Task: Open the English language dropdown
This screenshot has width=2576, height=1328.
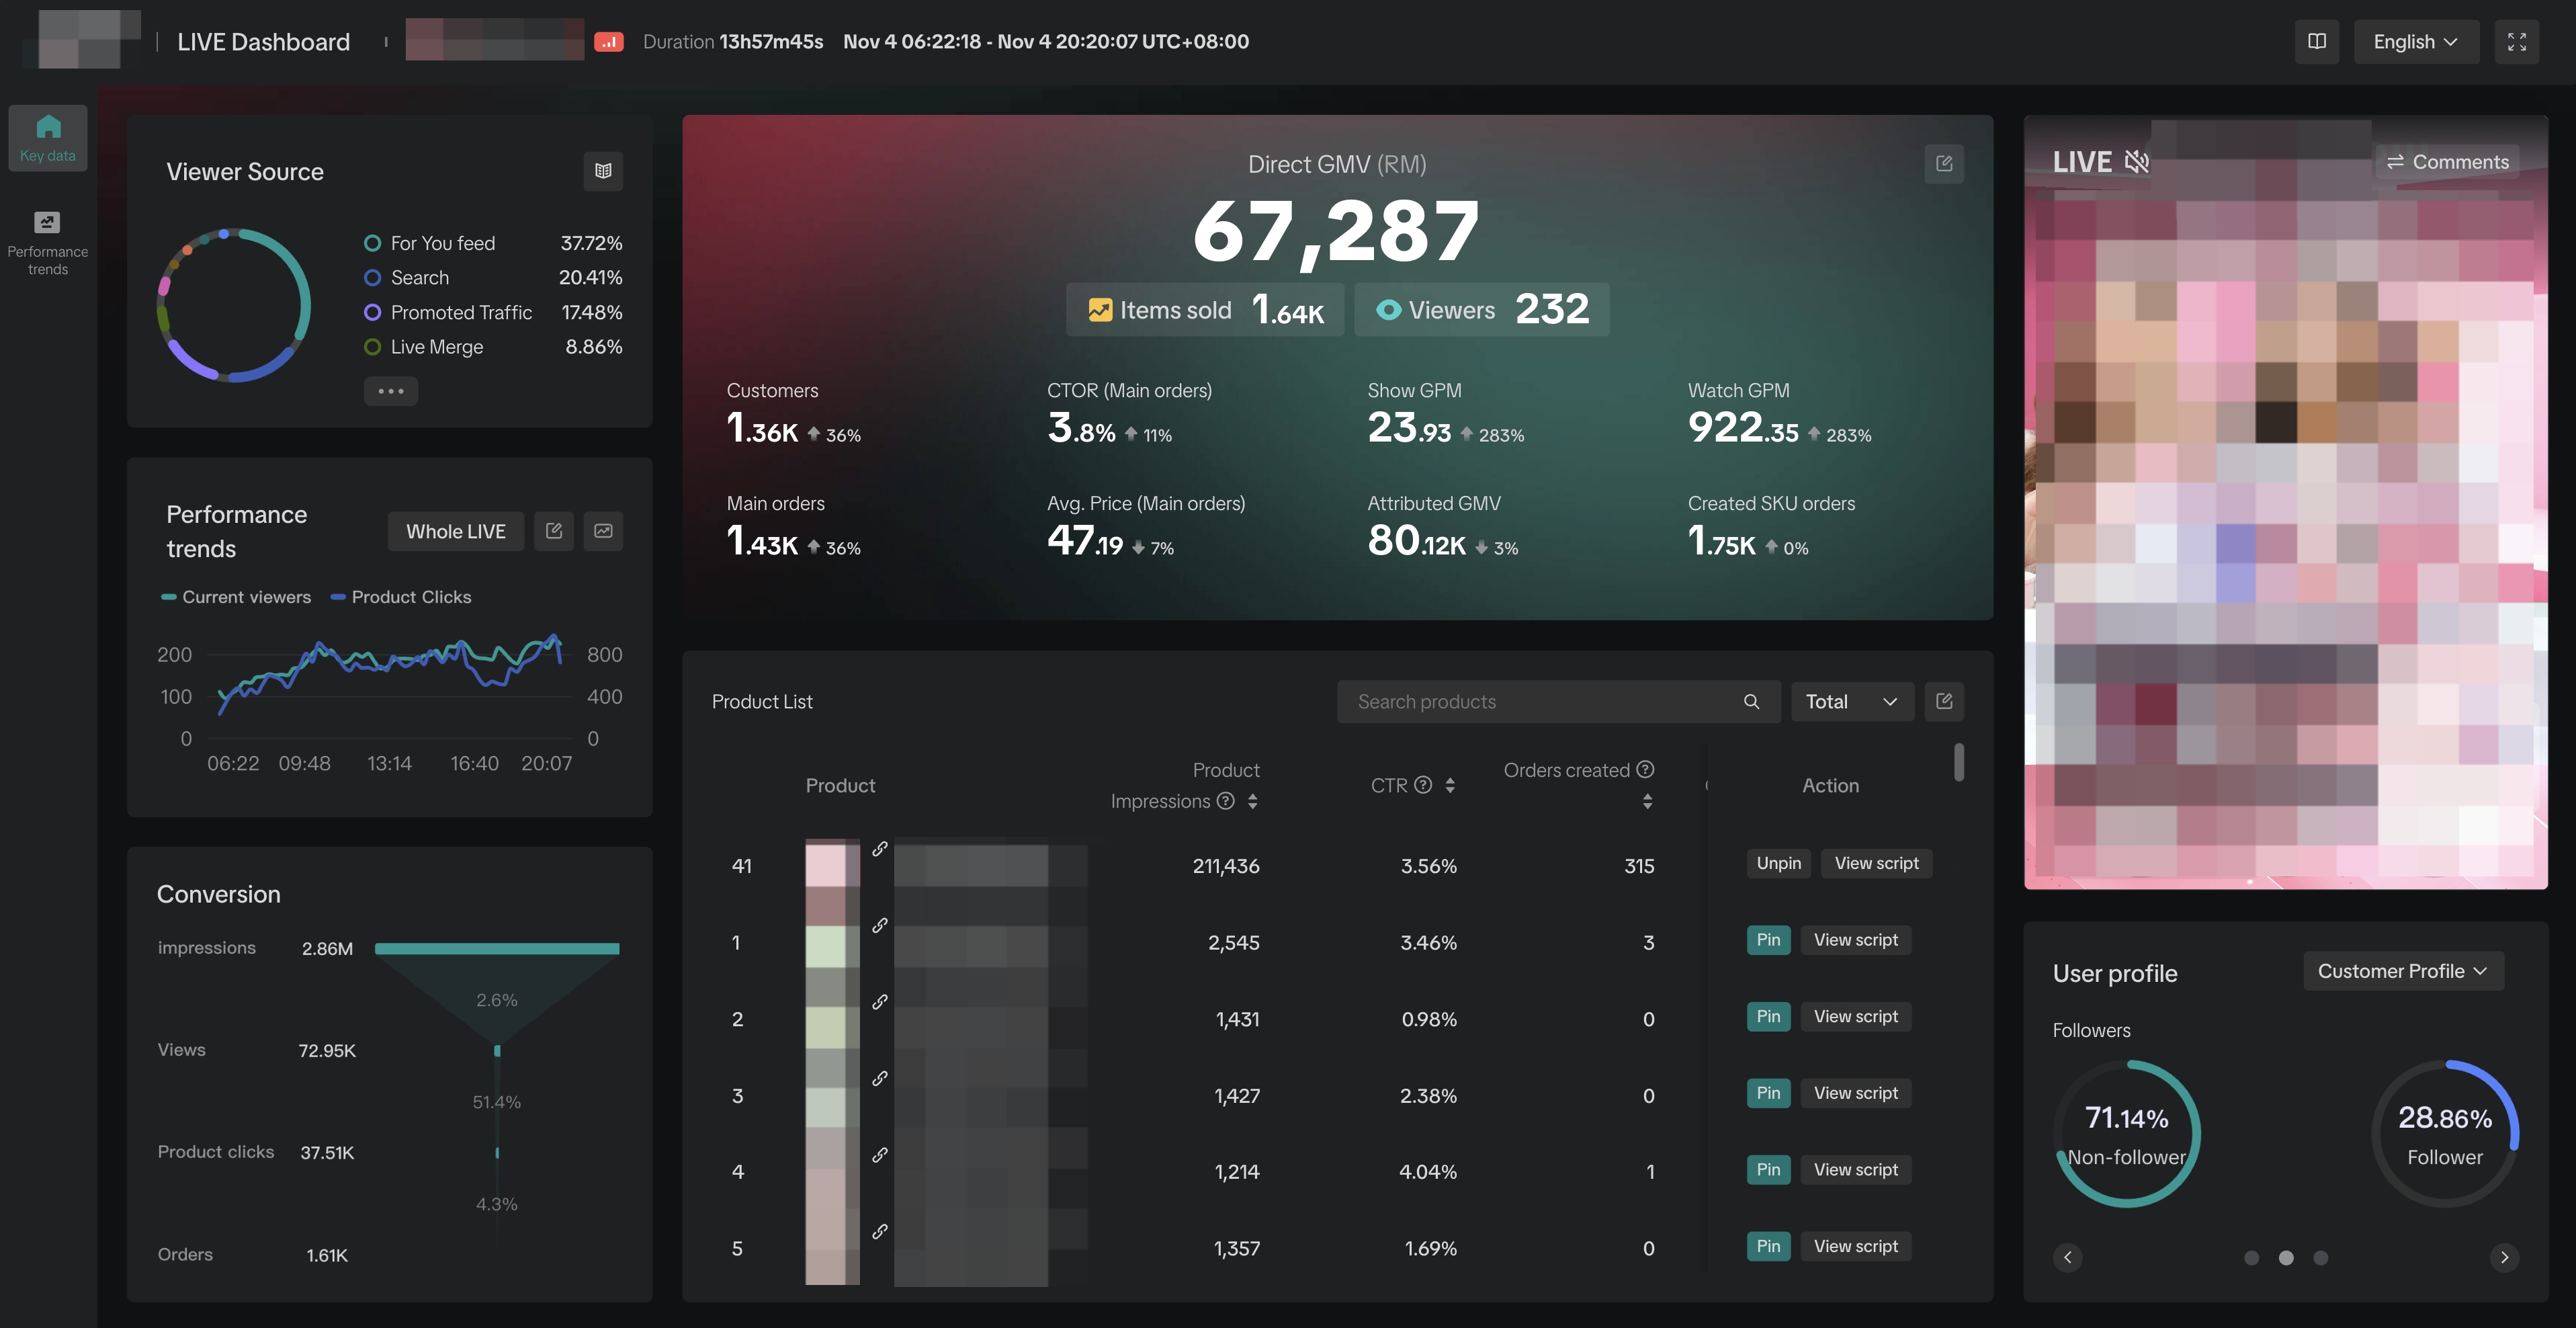Action: [2416, 41]
